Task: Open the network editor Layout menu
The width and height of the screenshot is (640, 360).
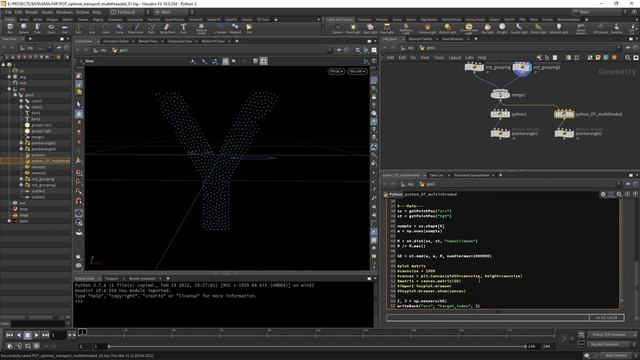Action: 454,58
